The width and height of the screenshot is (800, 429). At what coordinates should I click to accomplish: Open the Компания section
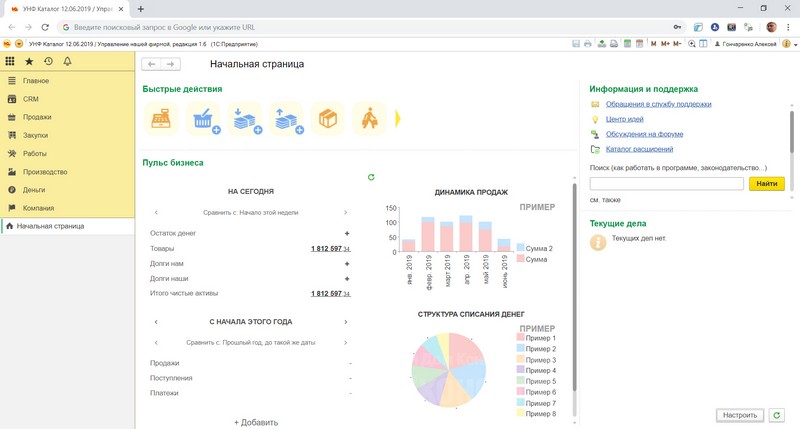pos(67,208)
